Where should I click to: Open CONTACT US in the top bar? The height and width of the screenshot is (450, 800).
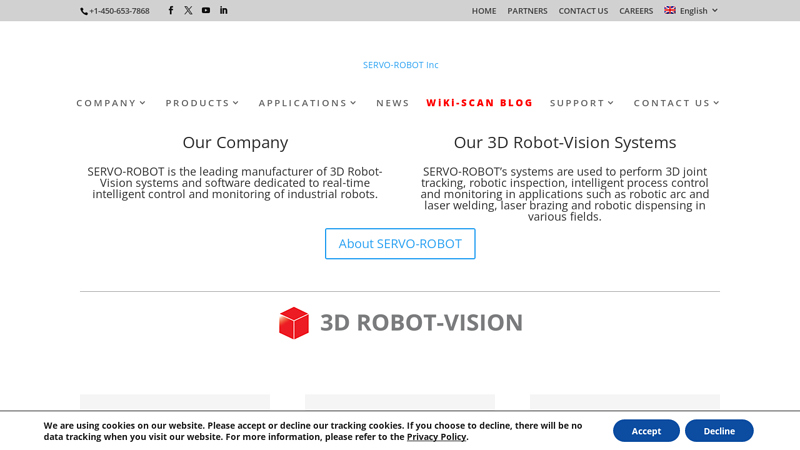click(583, 11)
